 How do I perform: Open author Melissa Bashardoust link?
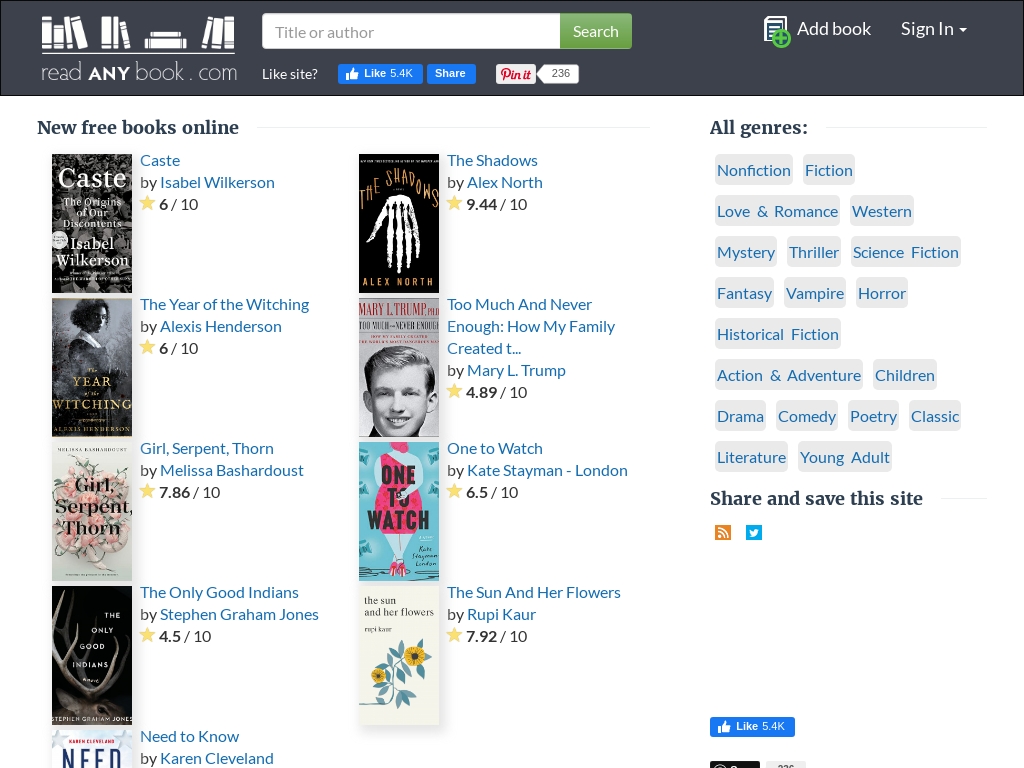point(232,471)
